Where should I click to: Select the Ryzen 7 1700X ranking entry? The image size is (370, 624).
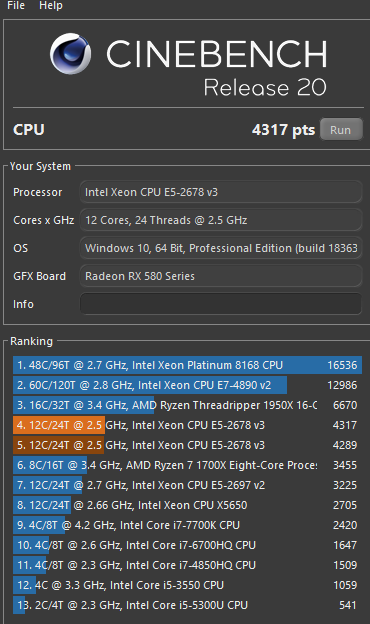(187, 465)
